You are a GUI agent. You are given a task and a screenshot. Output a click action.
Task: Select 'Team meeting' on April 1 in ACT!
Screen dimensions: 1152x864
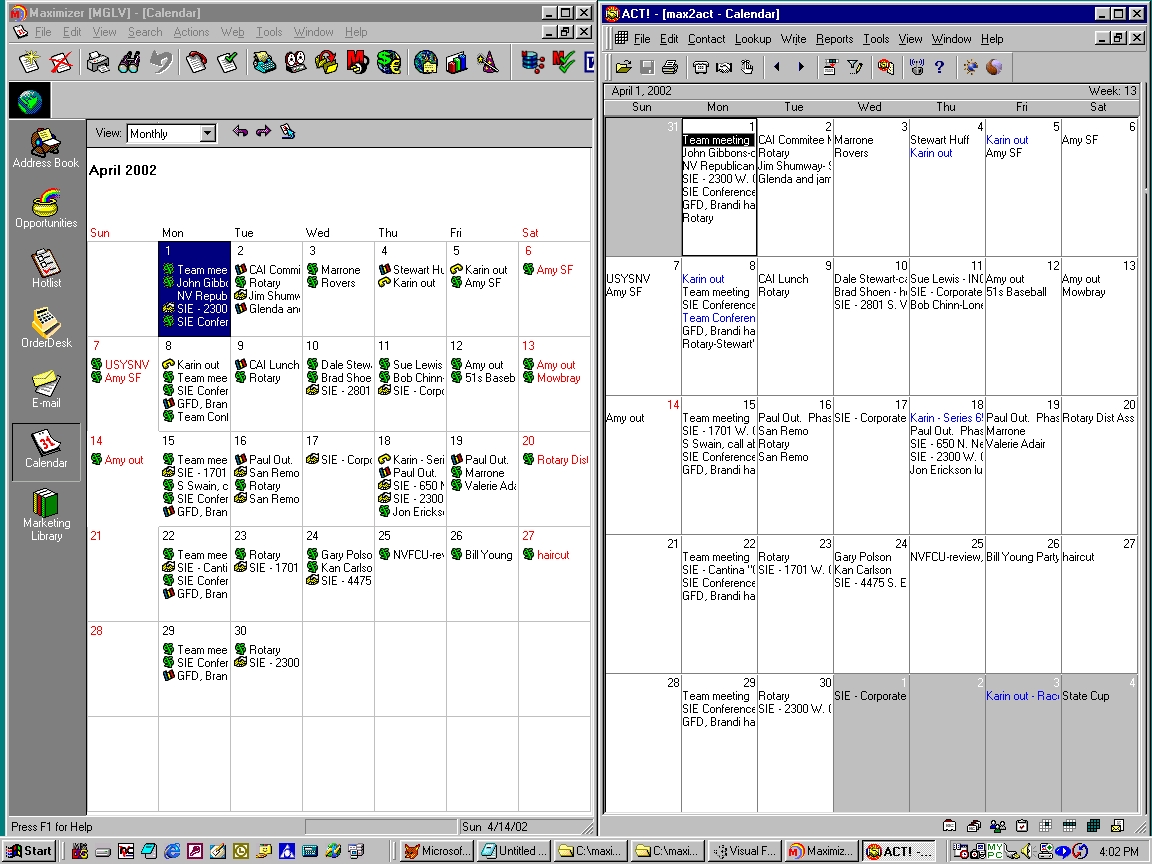coord(716,140)
